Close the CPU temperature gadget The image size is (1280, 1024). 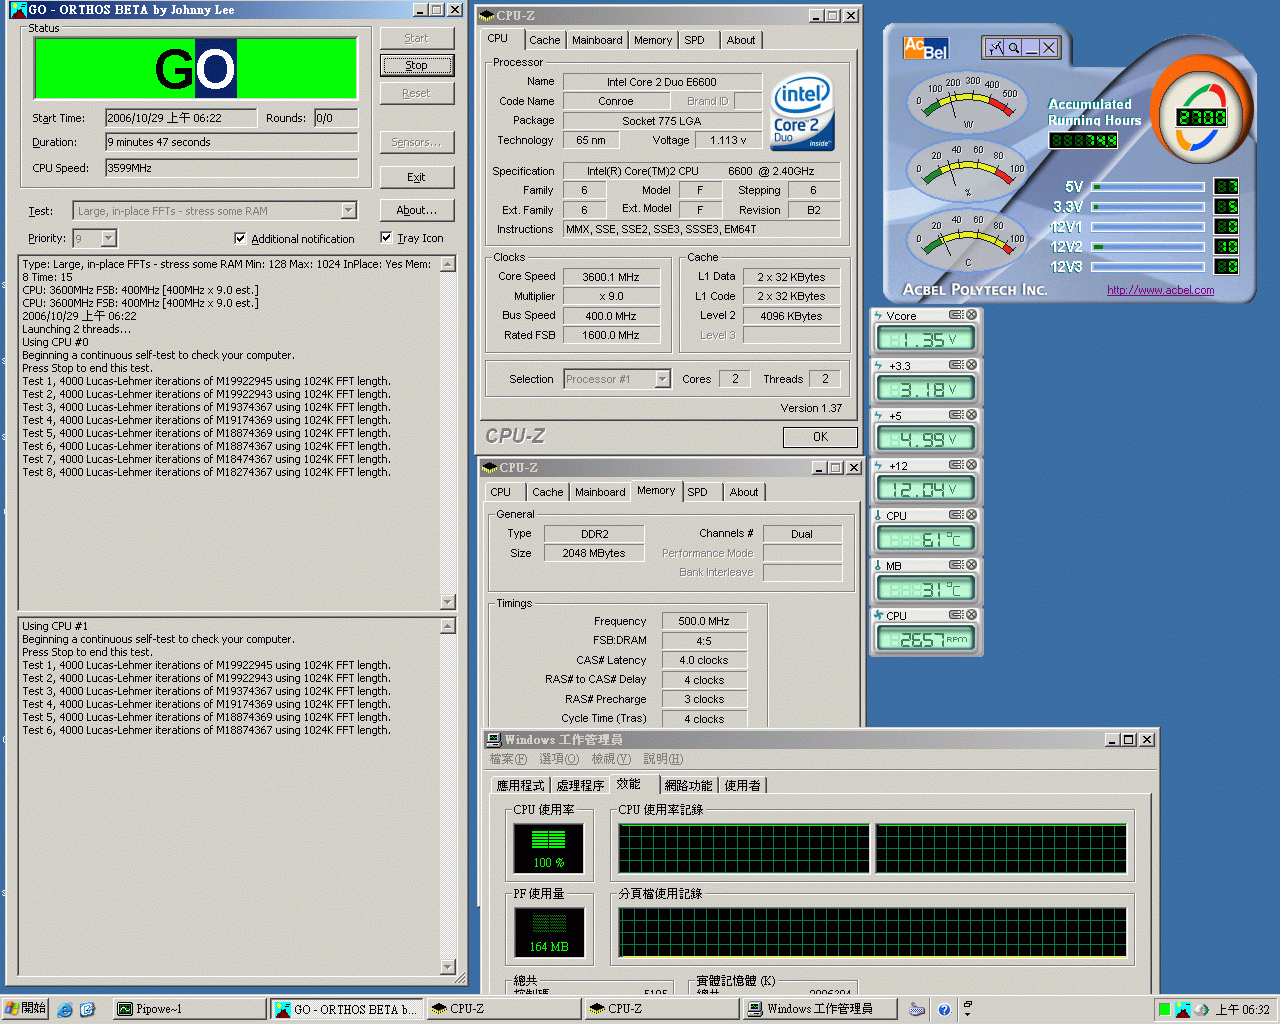tap(971, 515)
